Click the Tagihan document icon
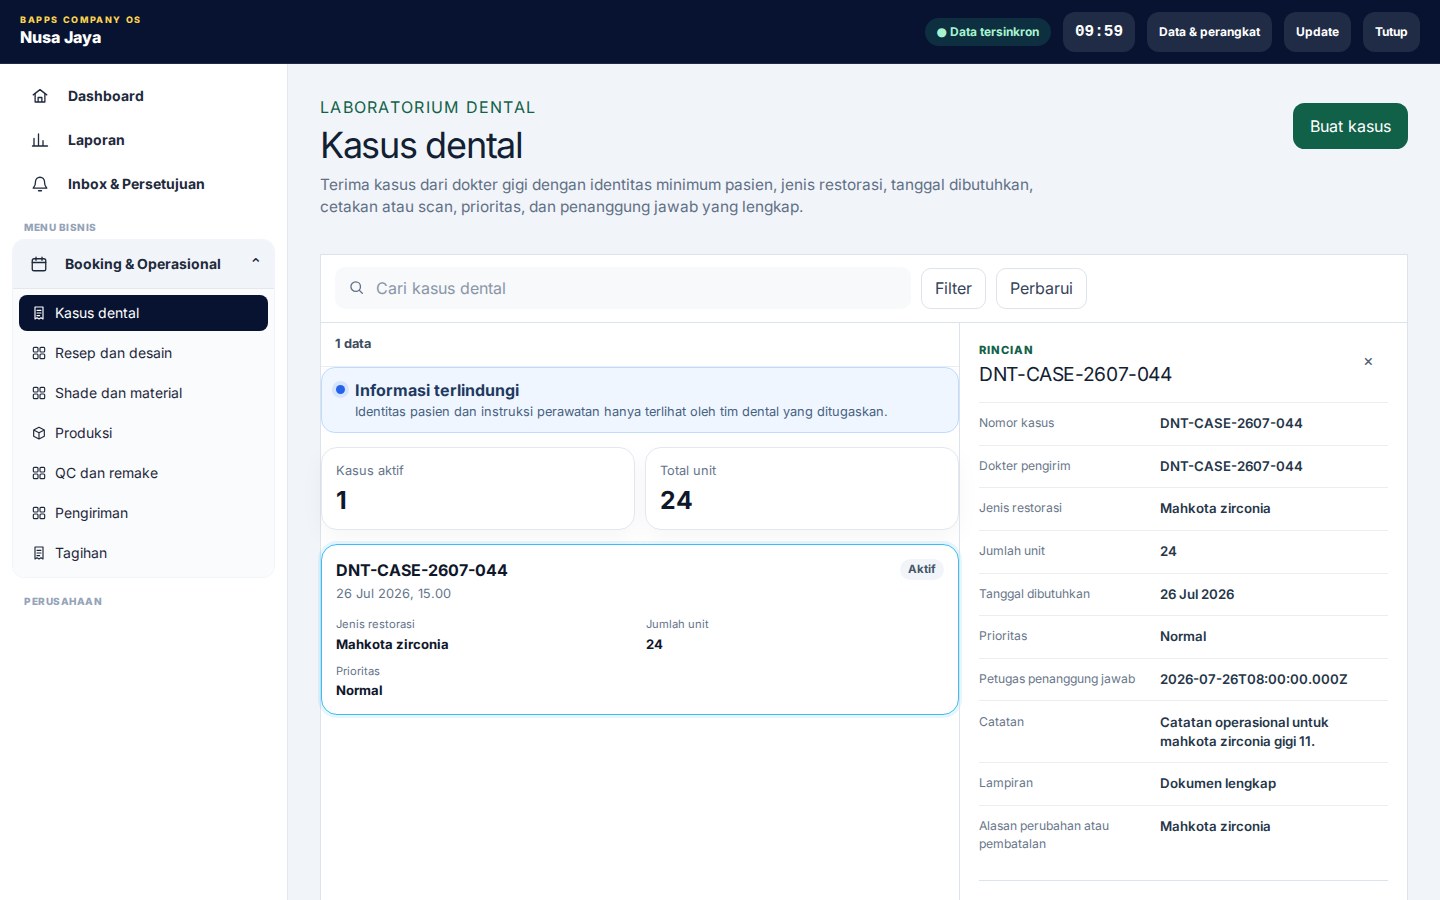 39,553
